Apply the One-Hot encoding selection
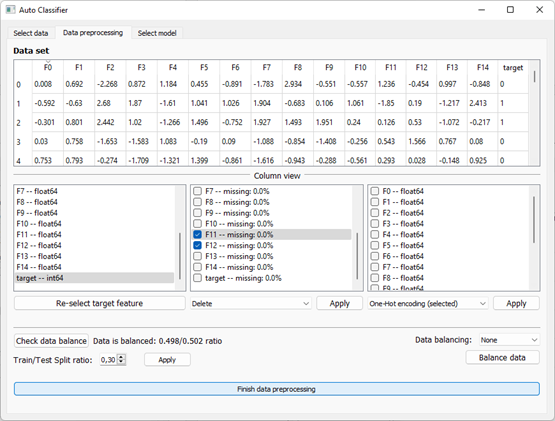This screenshot has height=421, width=555. (516, 303)
